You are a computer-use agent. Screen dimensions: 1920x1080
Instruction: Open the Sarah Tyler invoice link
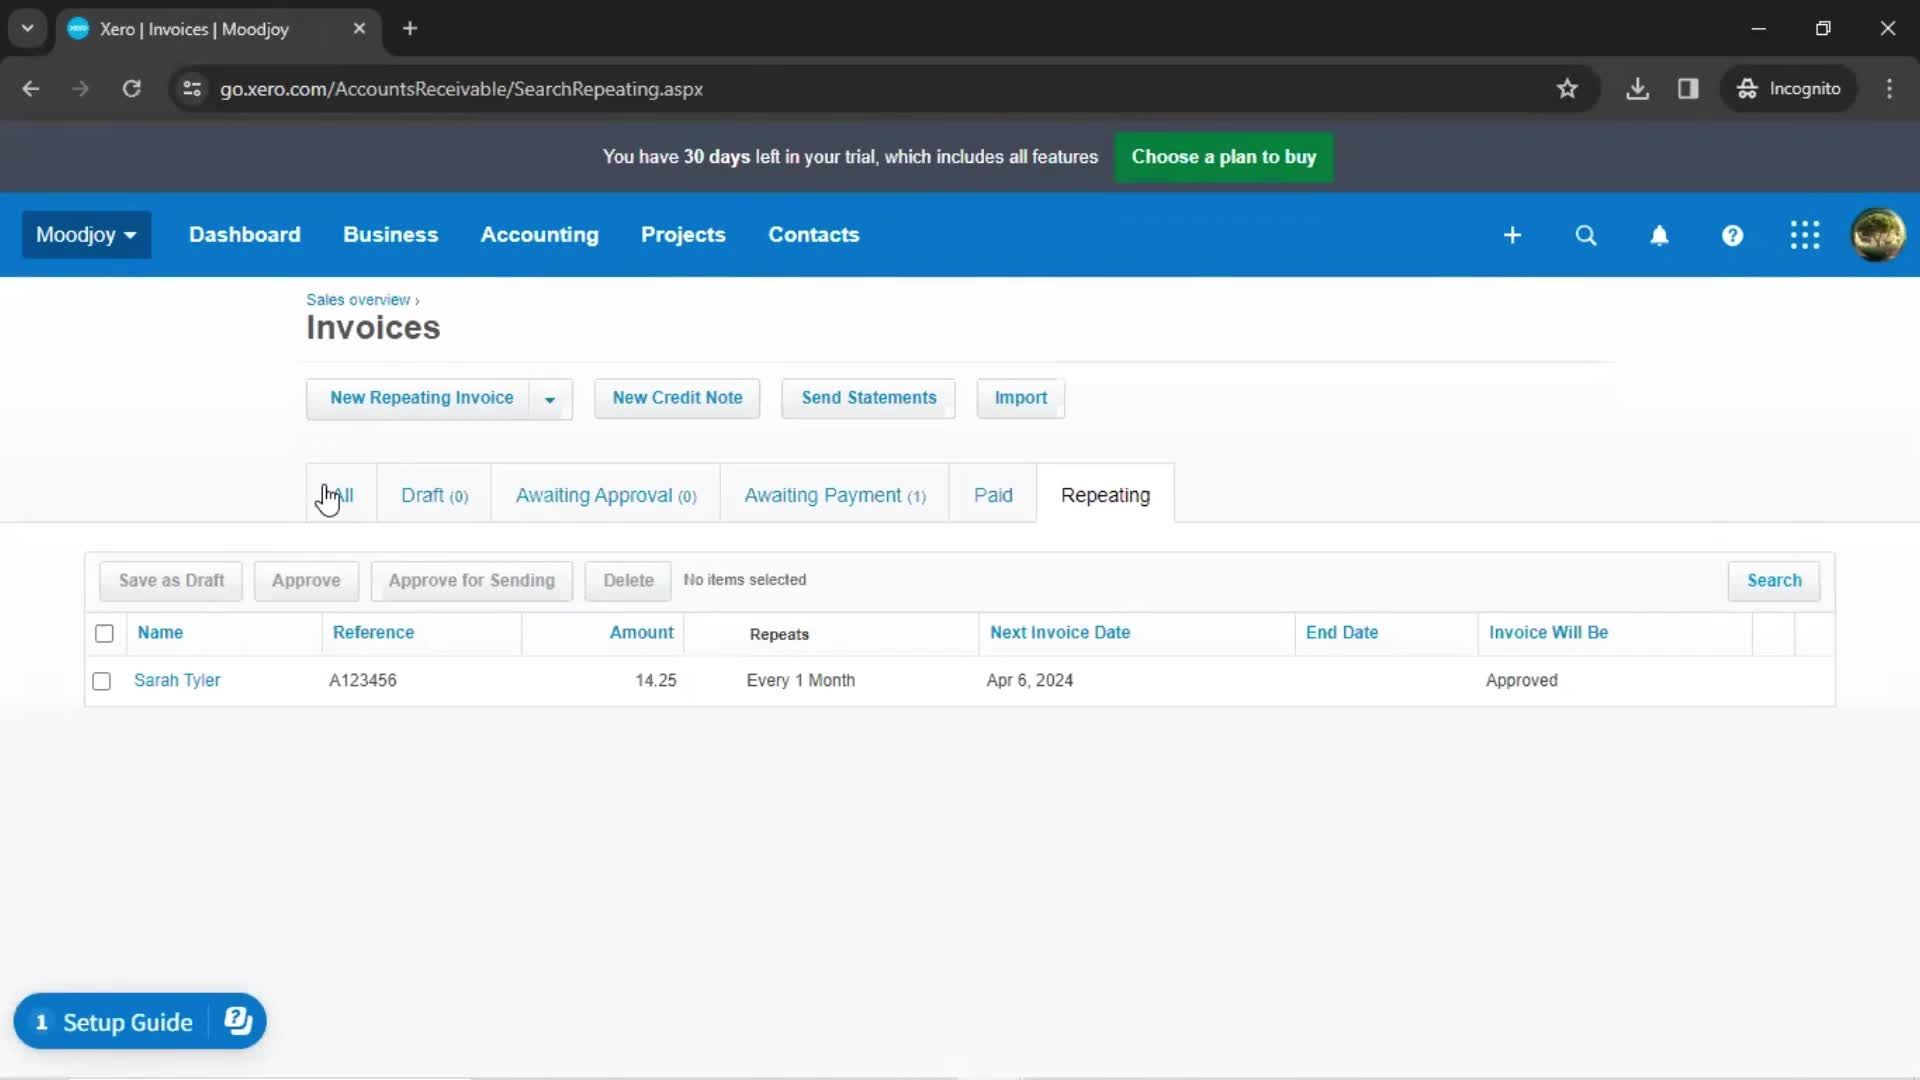tap(177, 680)
